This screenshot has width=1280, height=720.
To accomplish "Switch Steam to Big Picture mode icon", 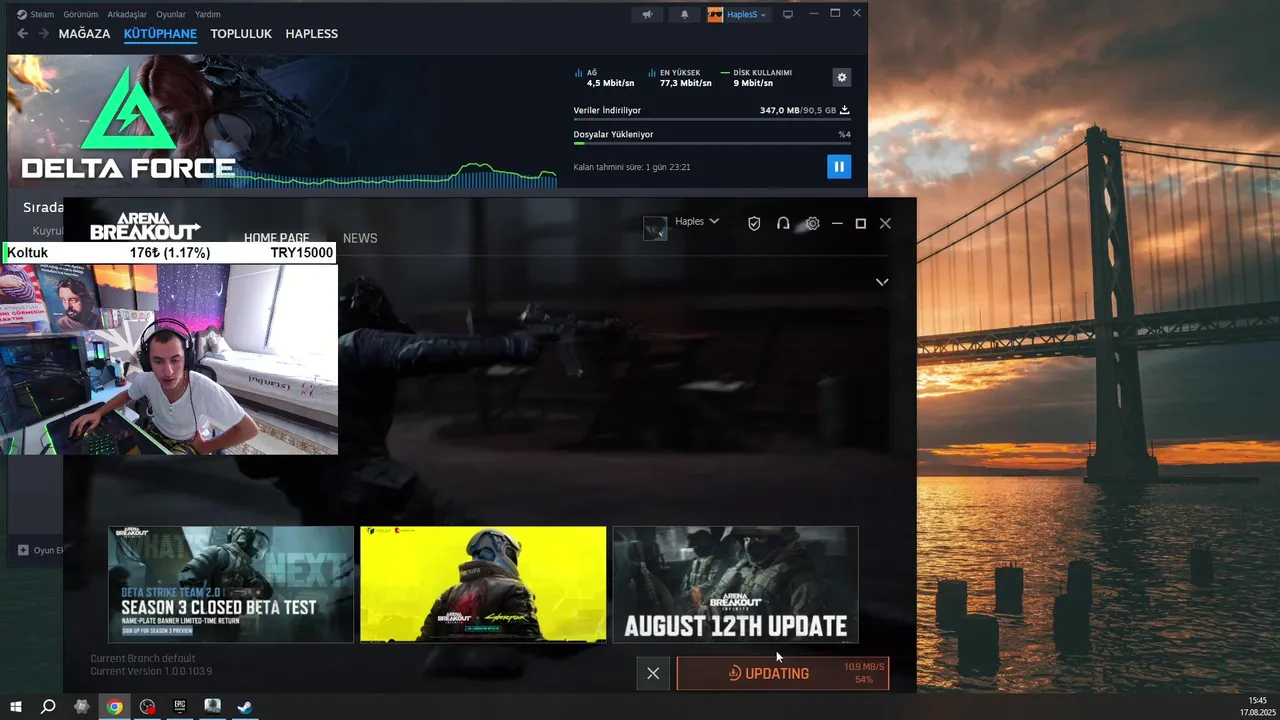I will tap(788, 14).
